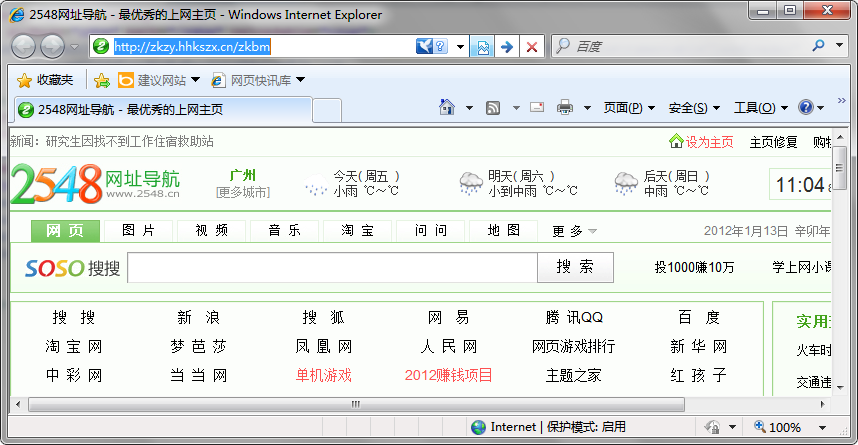Image resolution: width=858 pixels, height=445 pixels.
Task: Click the horizontal scrollbar thumb
Action: (355, 404)
